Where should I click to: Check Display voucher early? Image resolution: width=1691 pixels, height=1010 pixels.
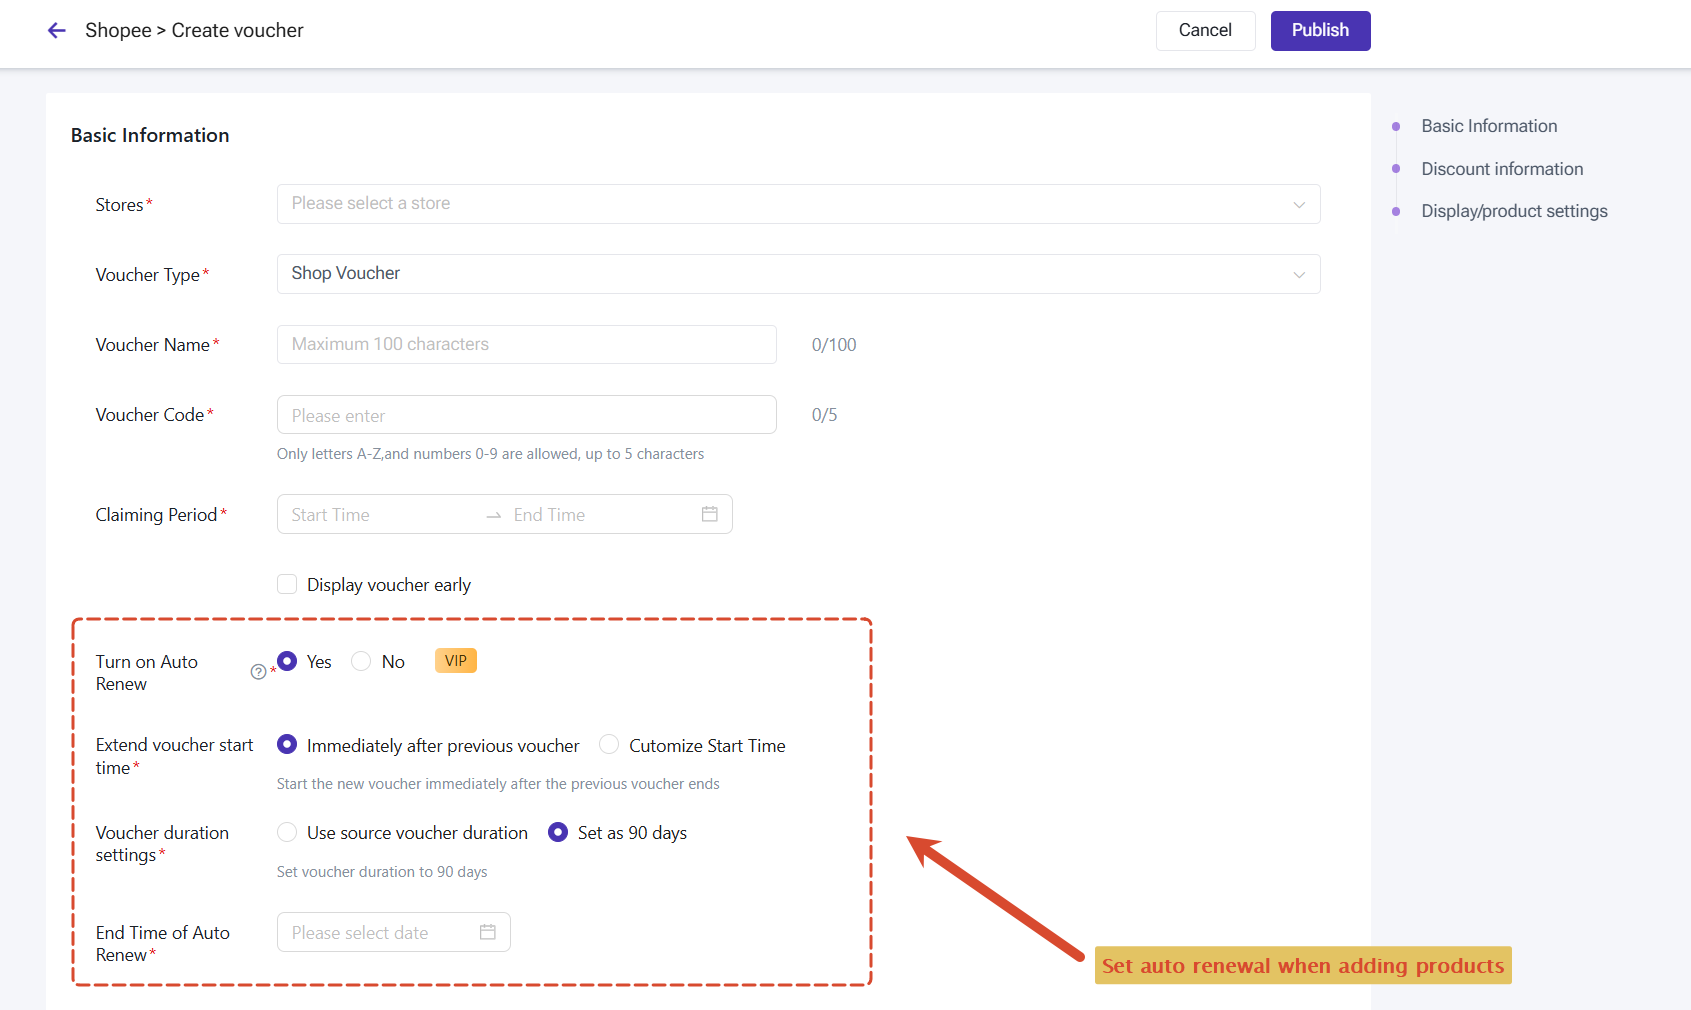pos(287,584)
